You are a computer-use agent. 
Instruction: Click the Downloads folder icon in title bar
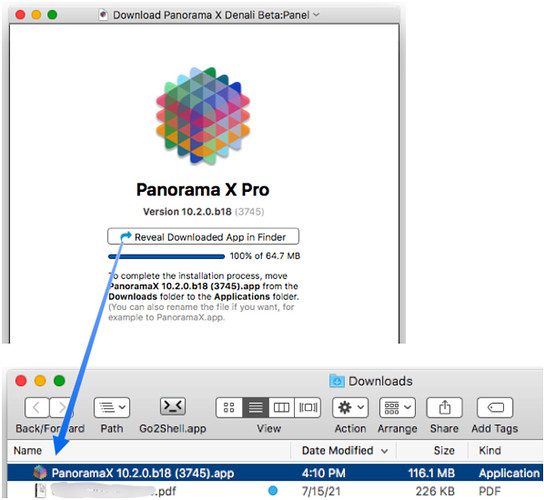337,381
